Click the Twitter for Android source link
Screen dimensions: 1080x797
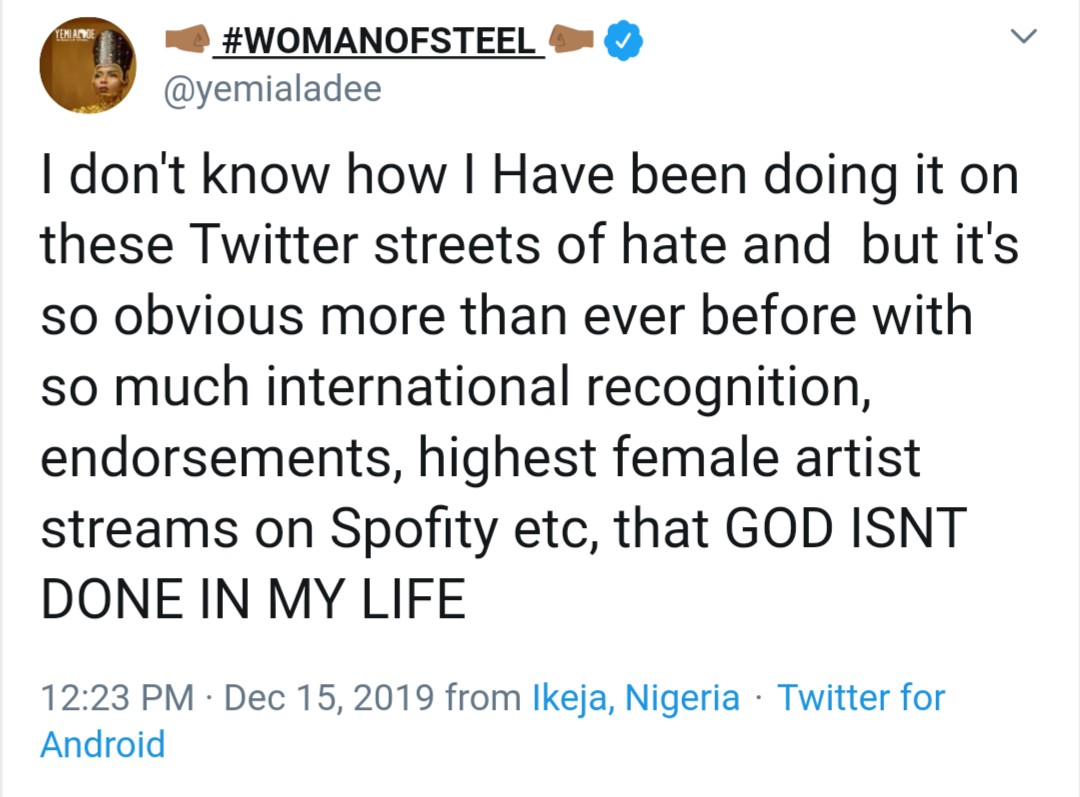click(861, 698)
